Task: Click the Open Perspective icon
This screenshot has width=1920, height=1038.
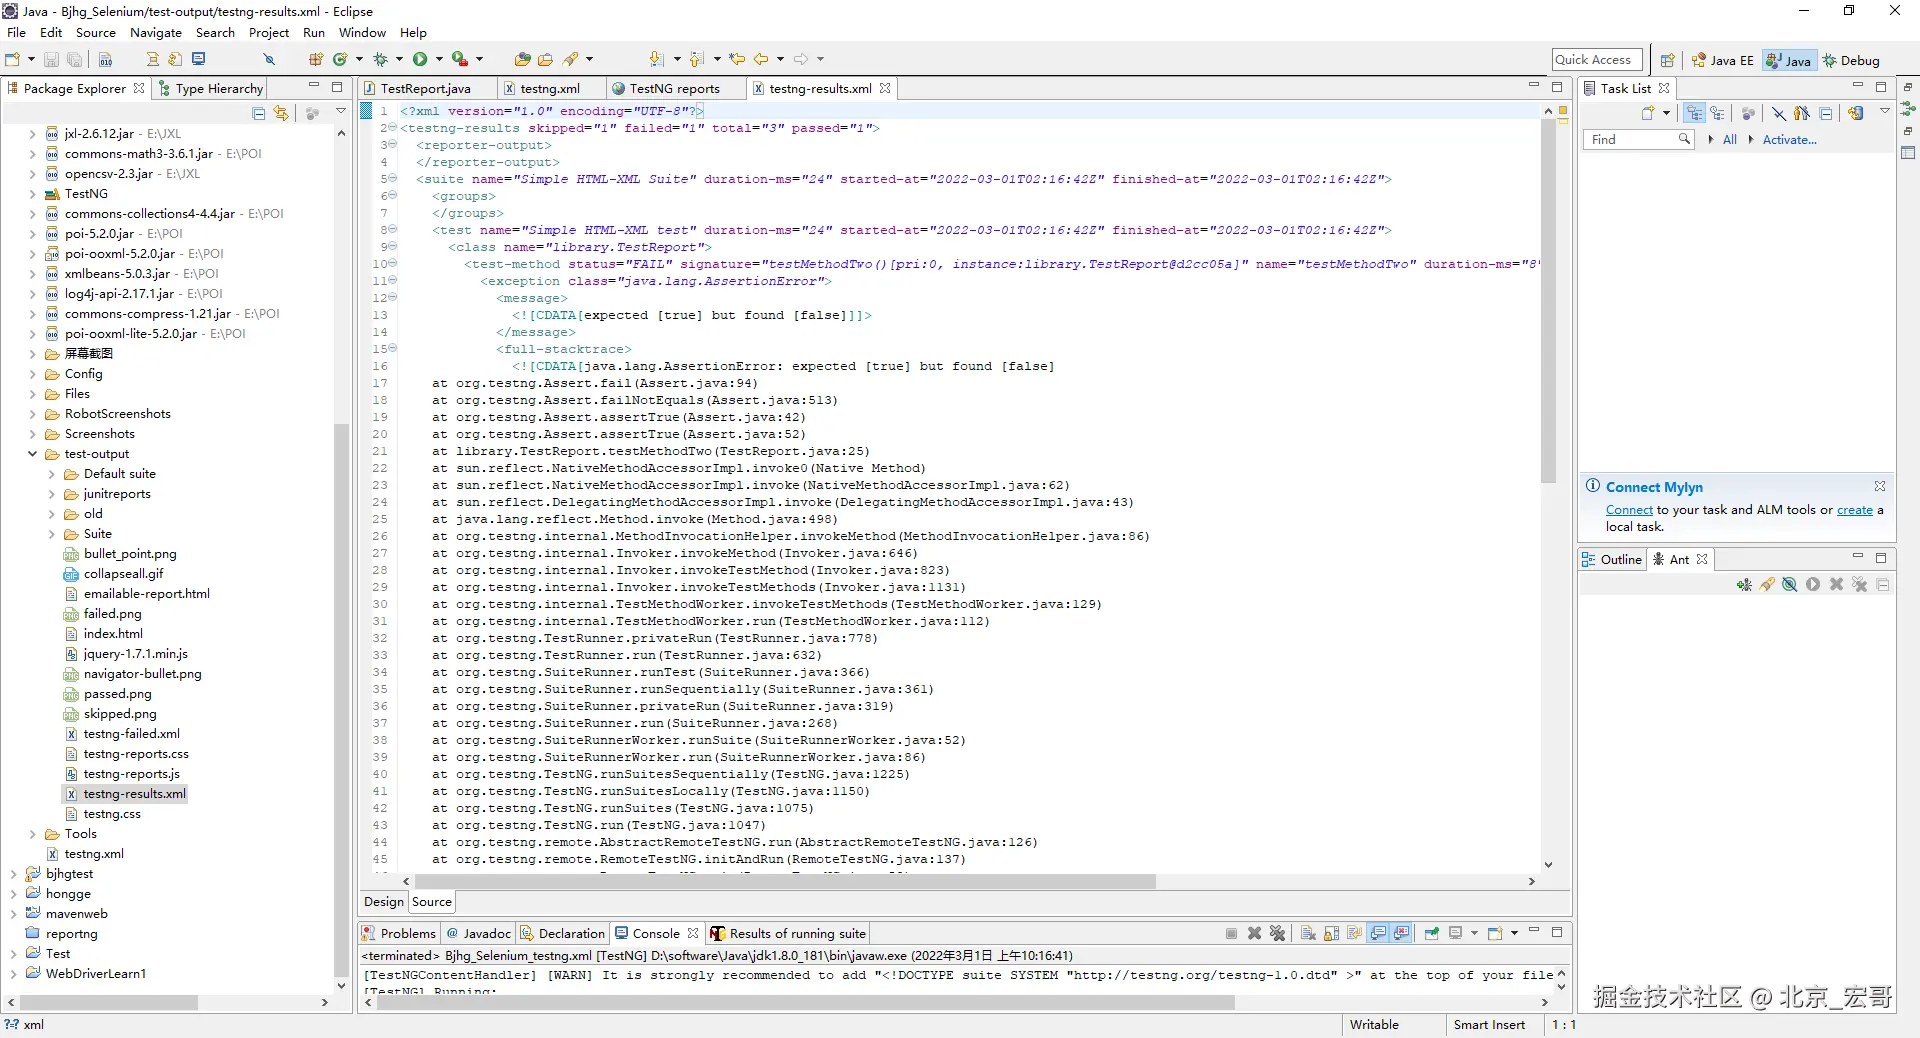Action: 1667,60
